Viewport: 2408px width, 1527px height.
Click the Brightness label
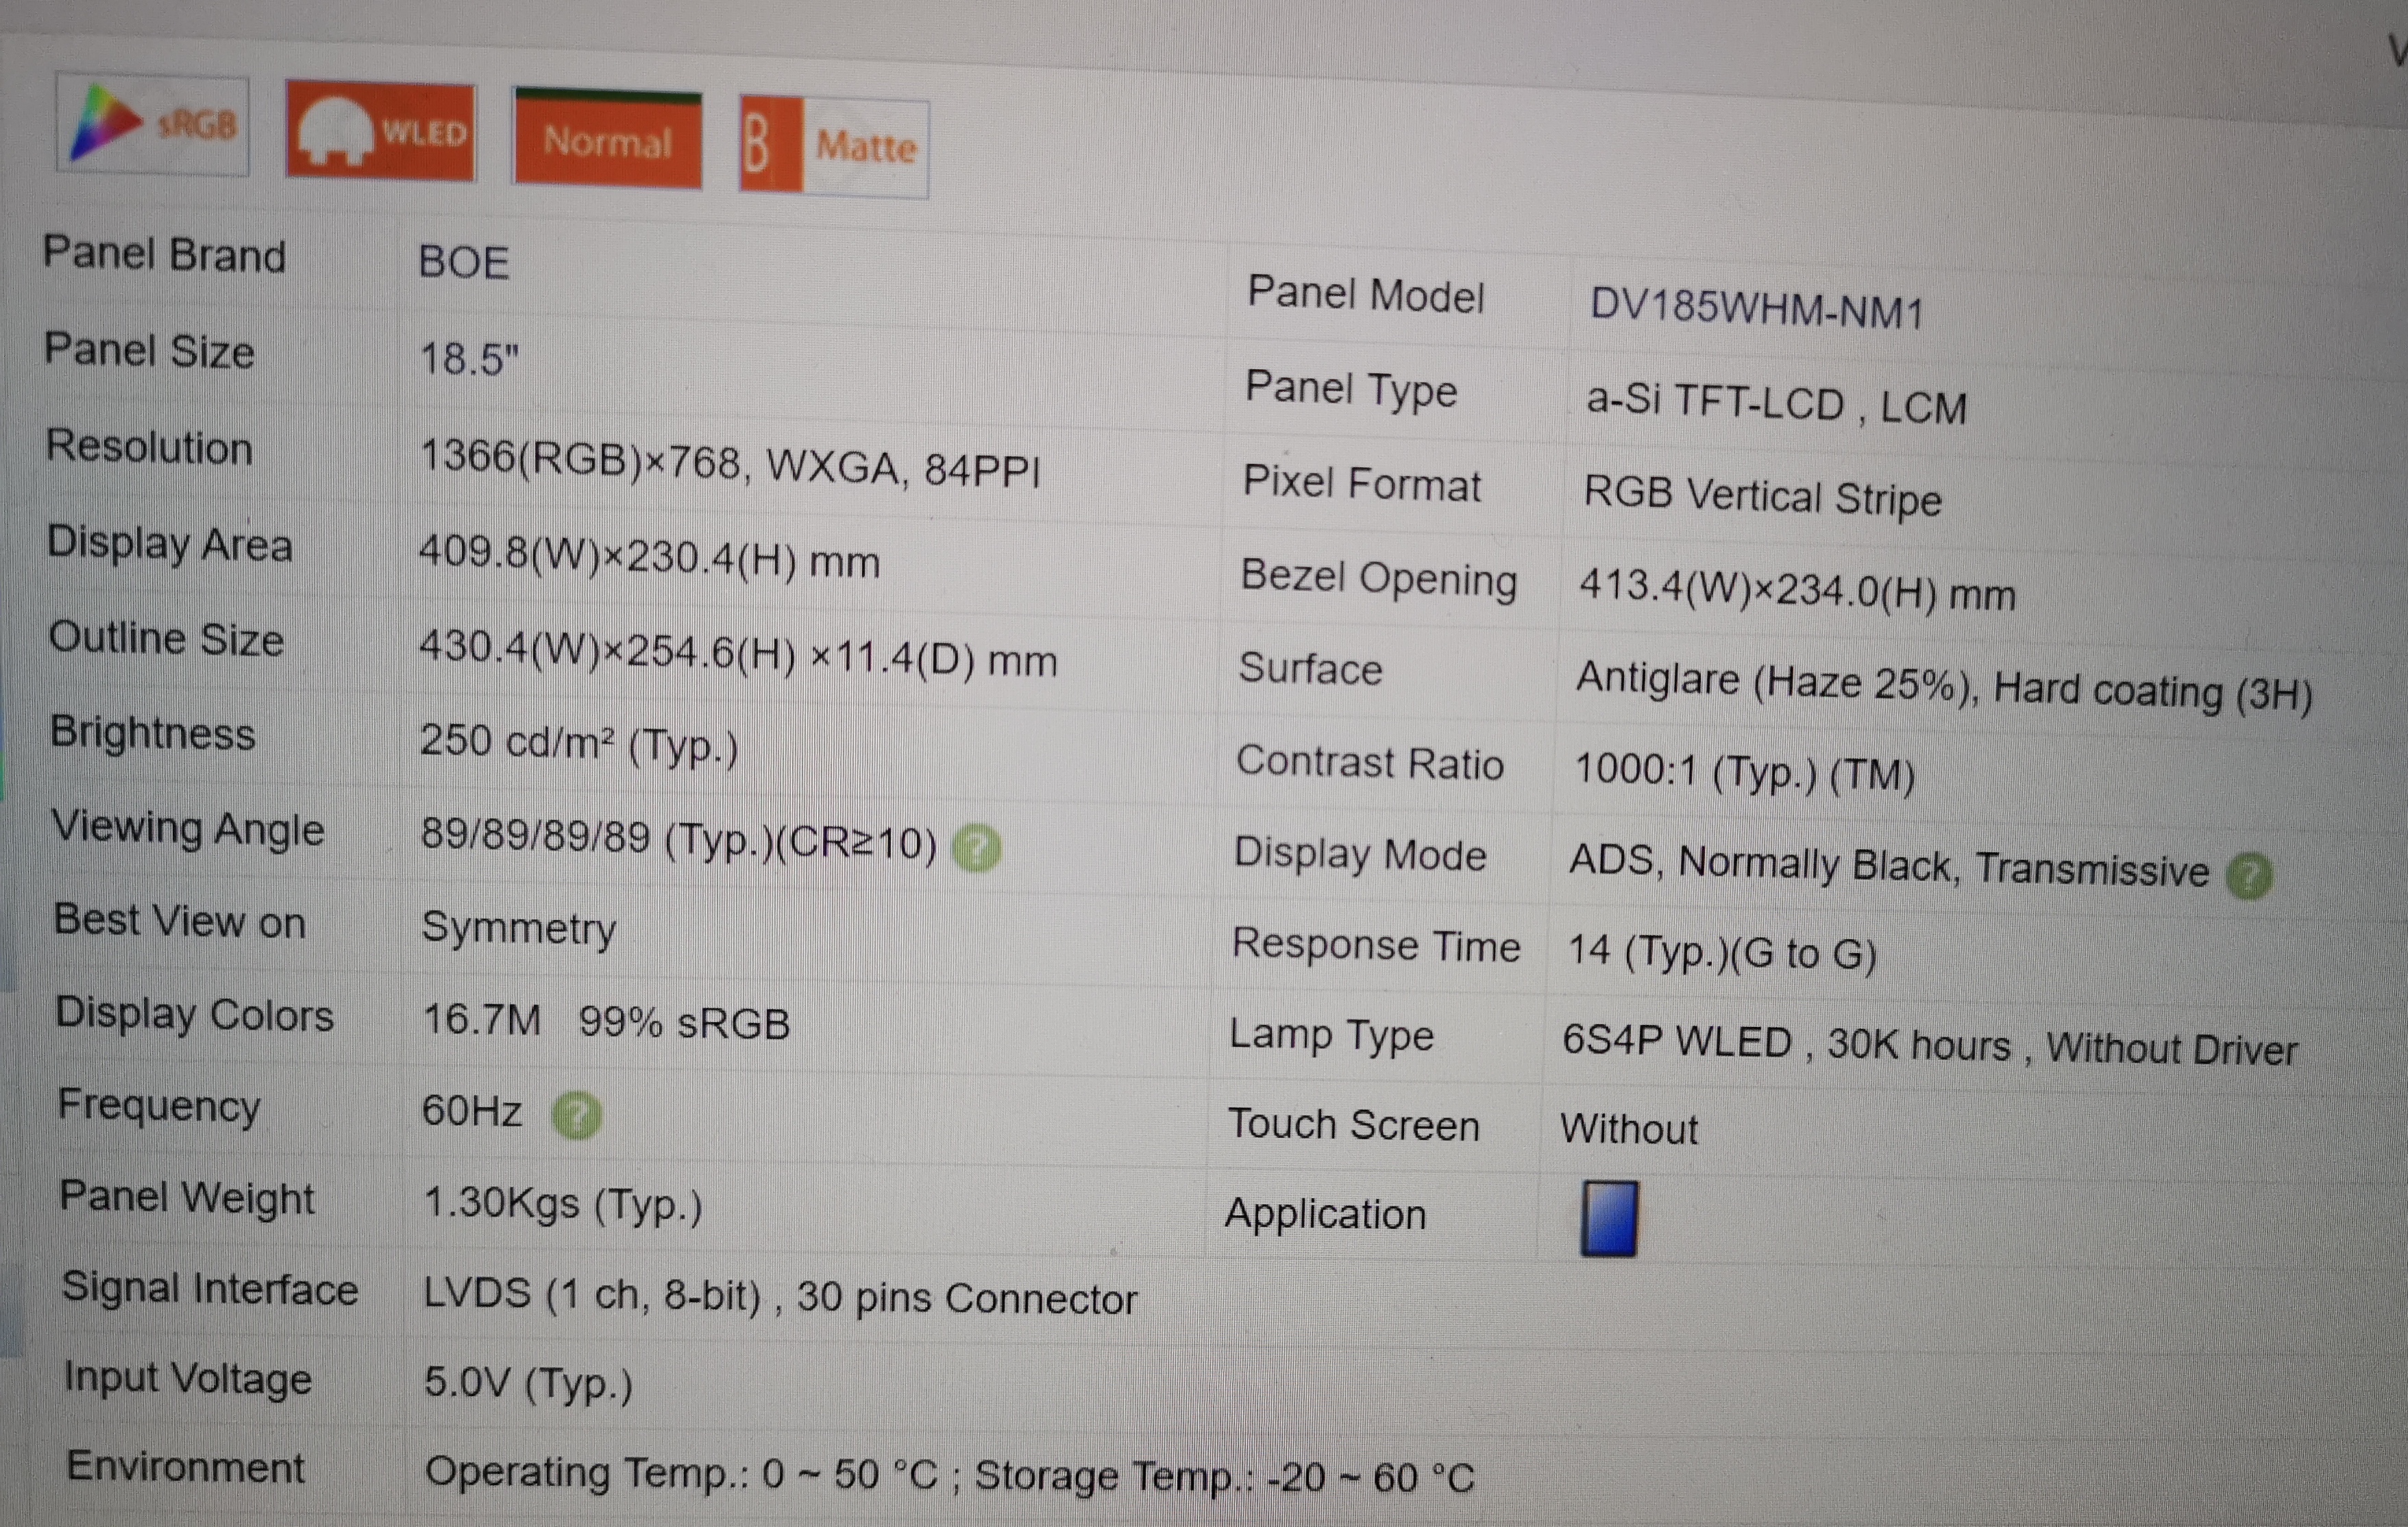point(153,733)
